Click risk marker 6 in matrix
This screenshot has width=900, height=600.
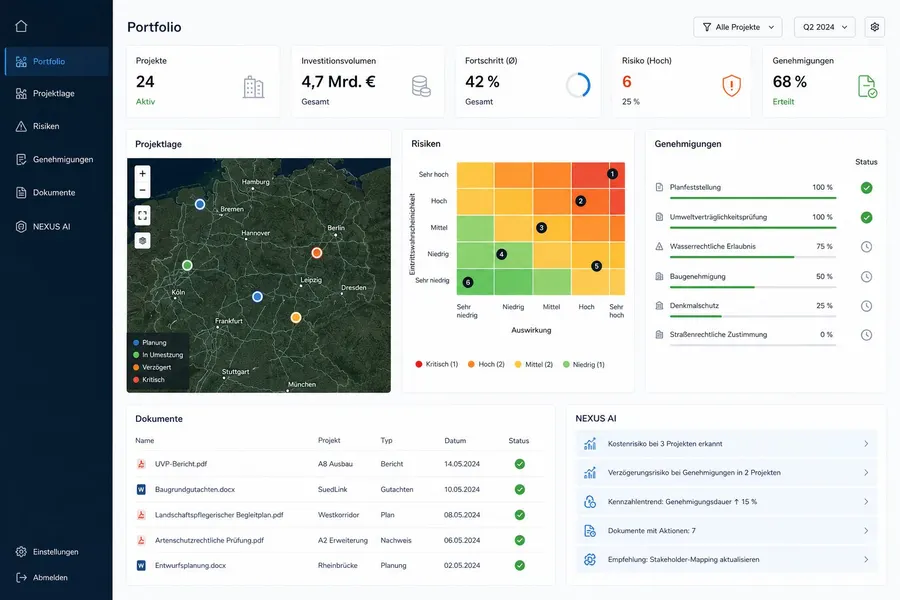[x=468, y=282]
